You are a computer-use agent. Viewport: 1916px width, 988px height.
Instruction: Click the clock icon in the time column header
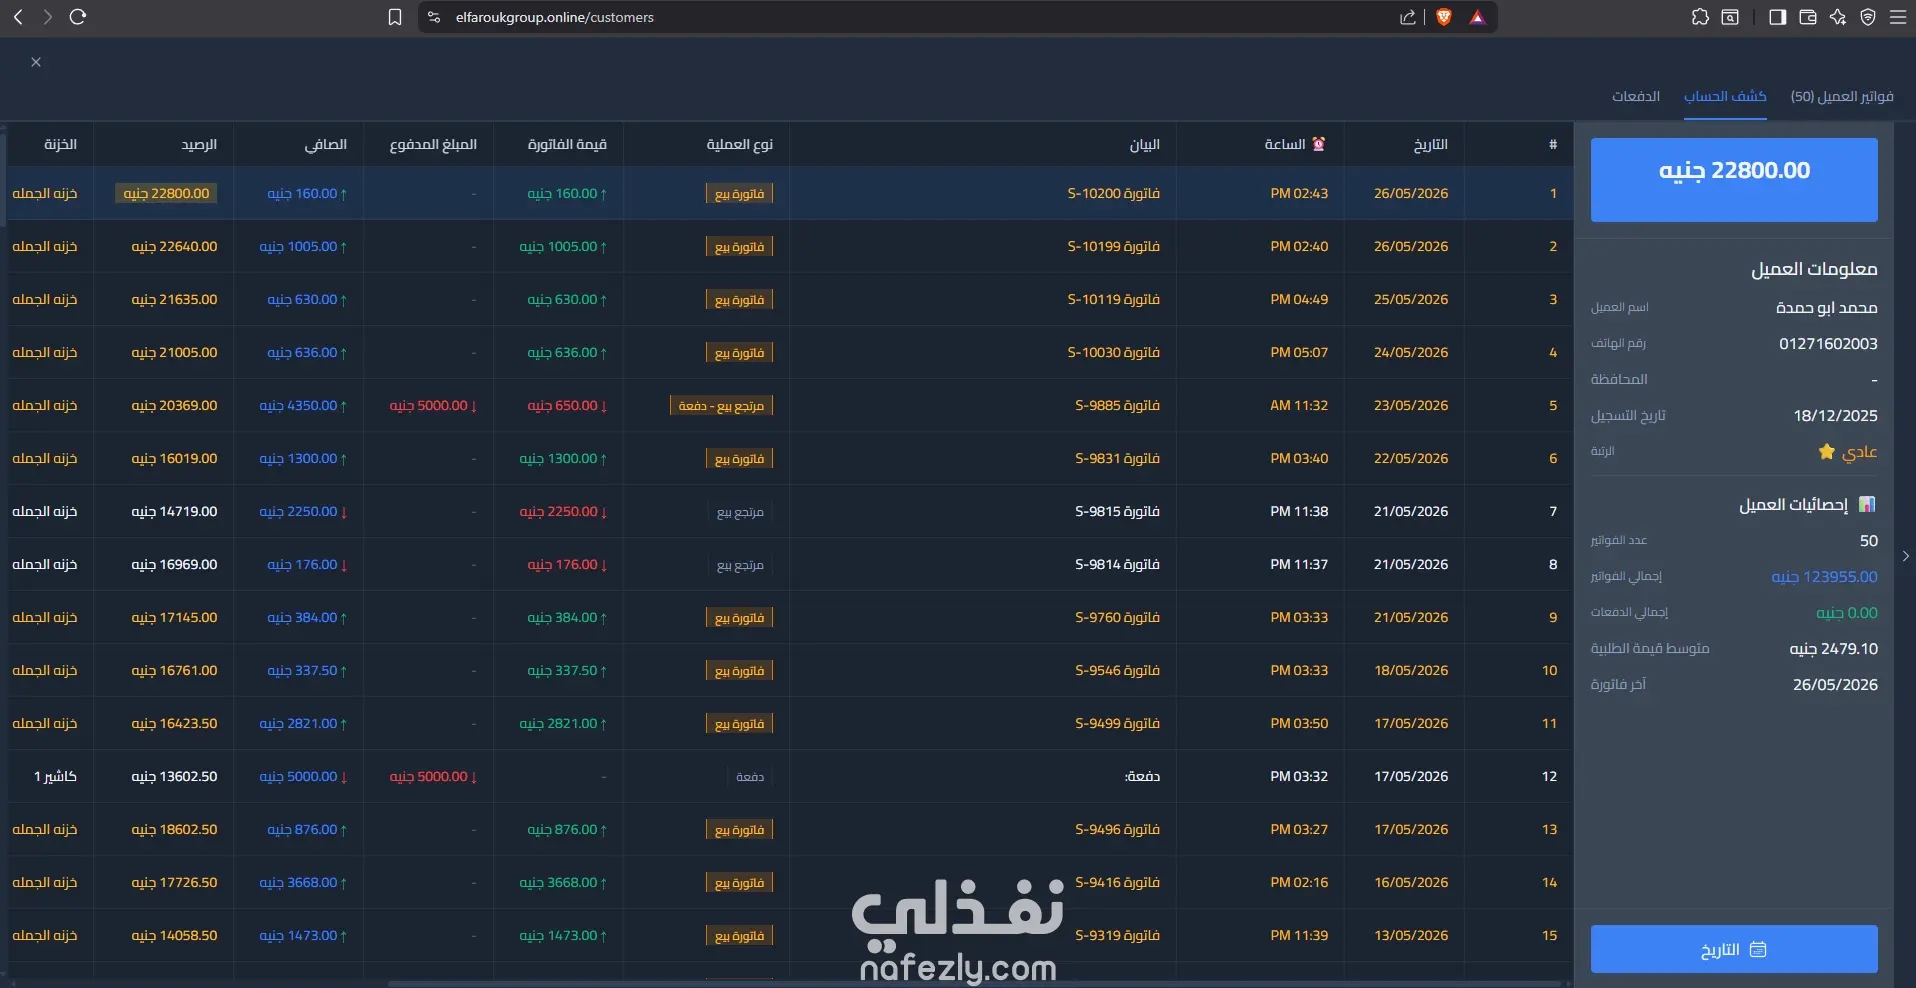point(1319,144)
